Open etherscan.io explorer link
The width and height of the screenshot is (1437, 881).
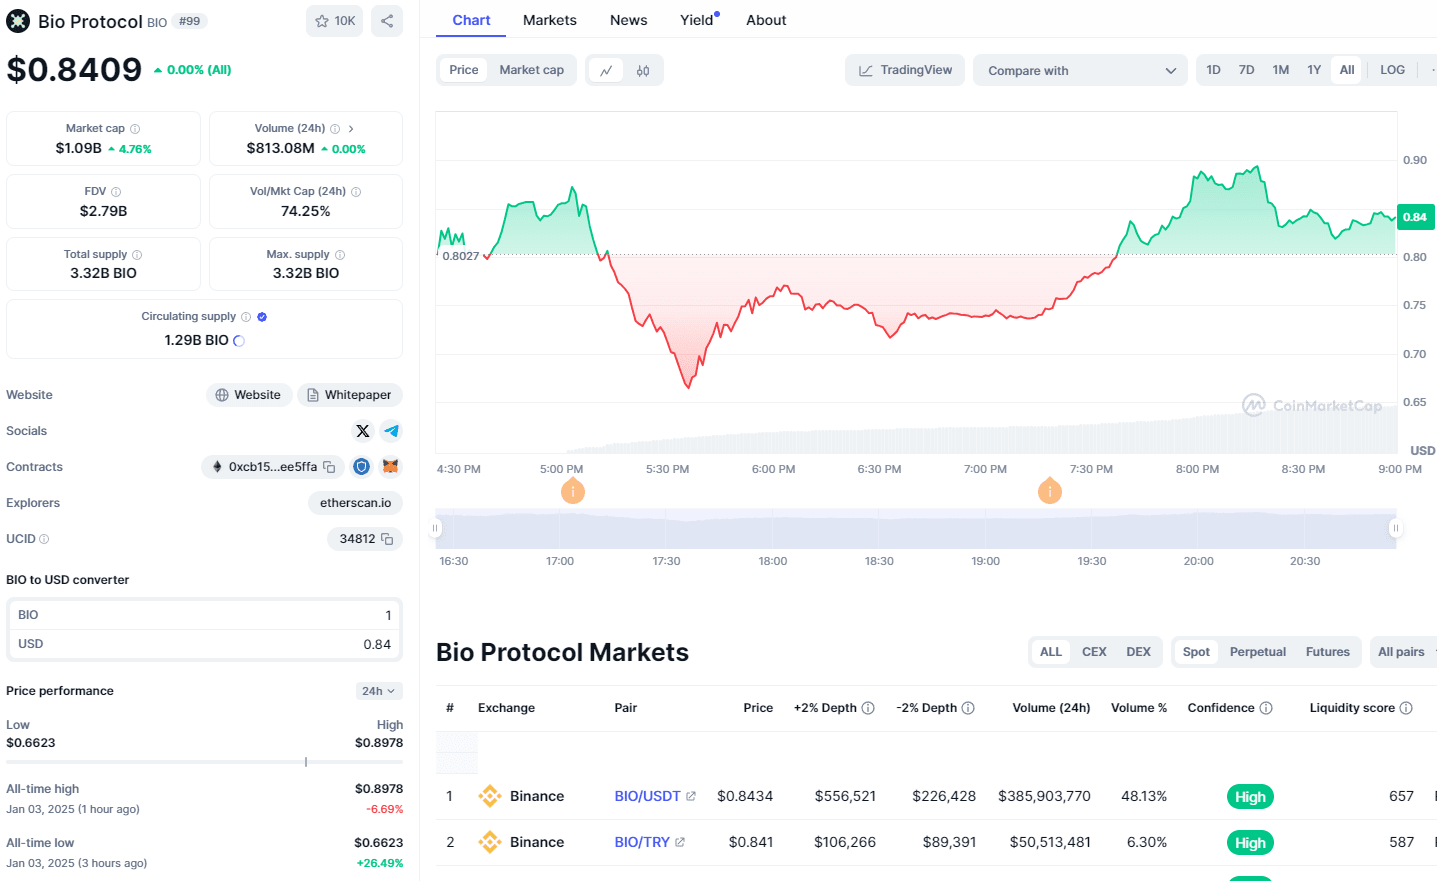pos(355,503)
